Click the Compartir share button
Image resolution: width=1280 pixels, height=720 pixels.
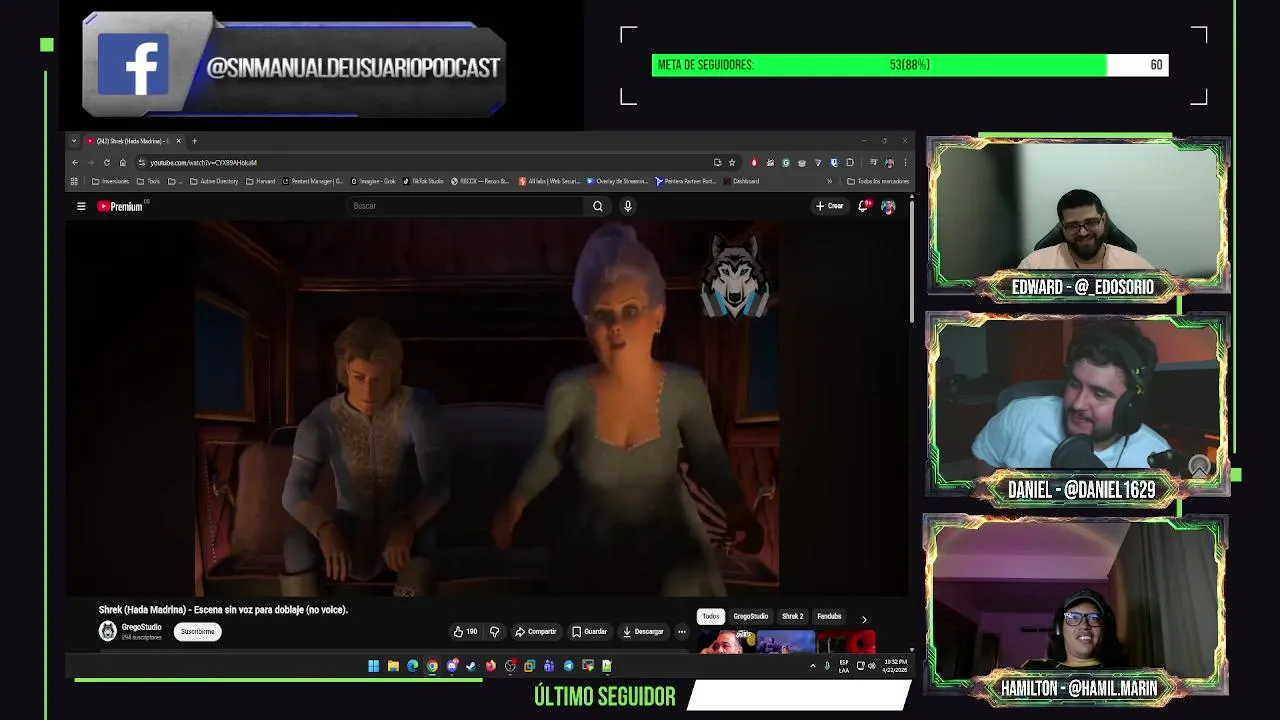pos(536,632)
